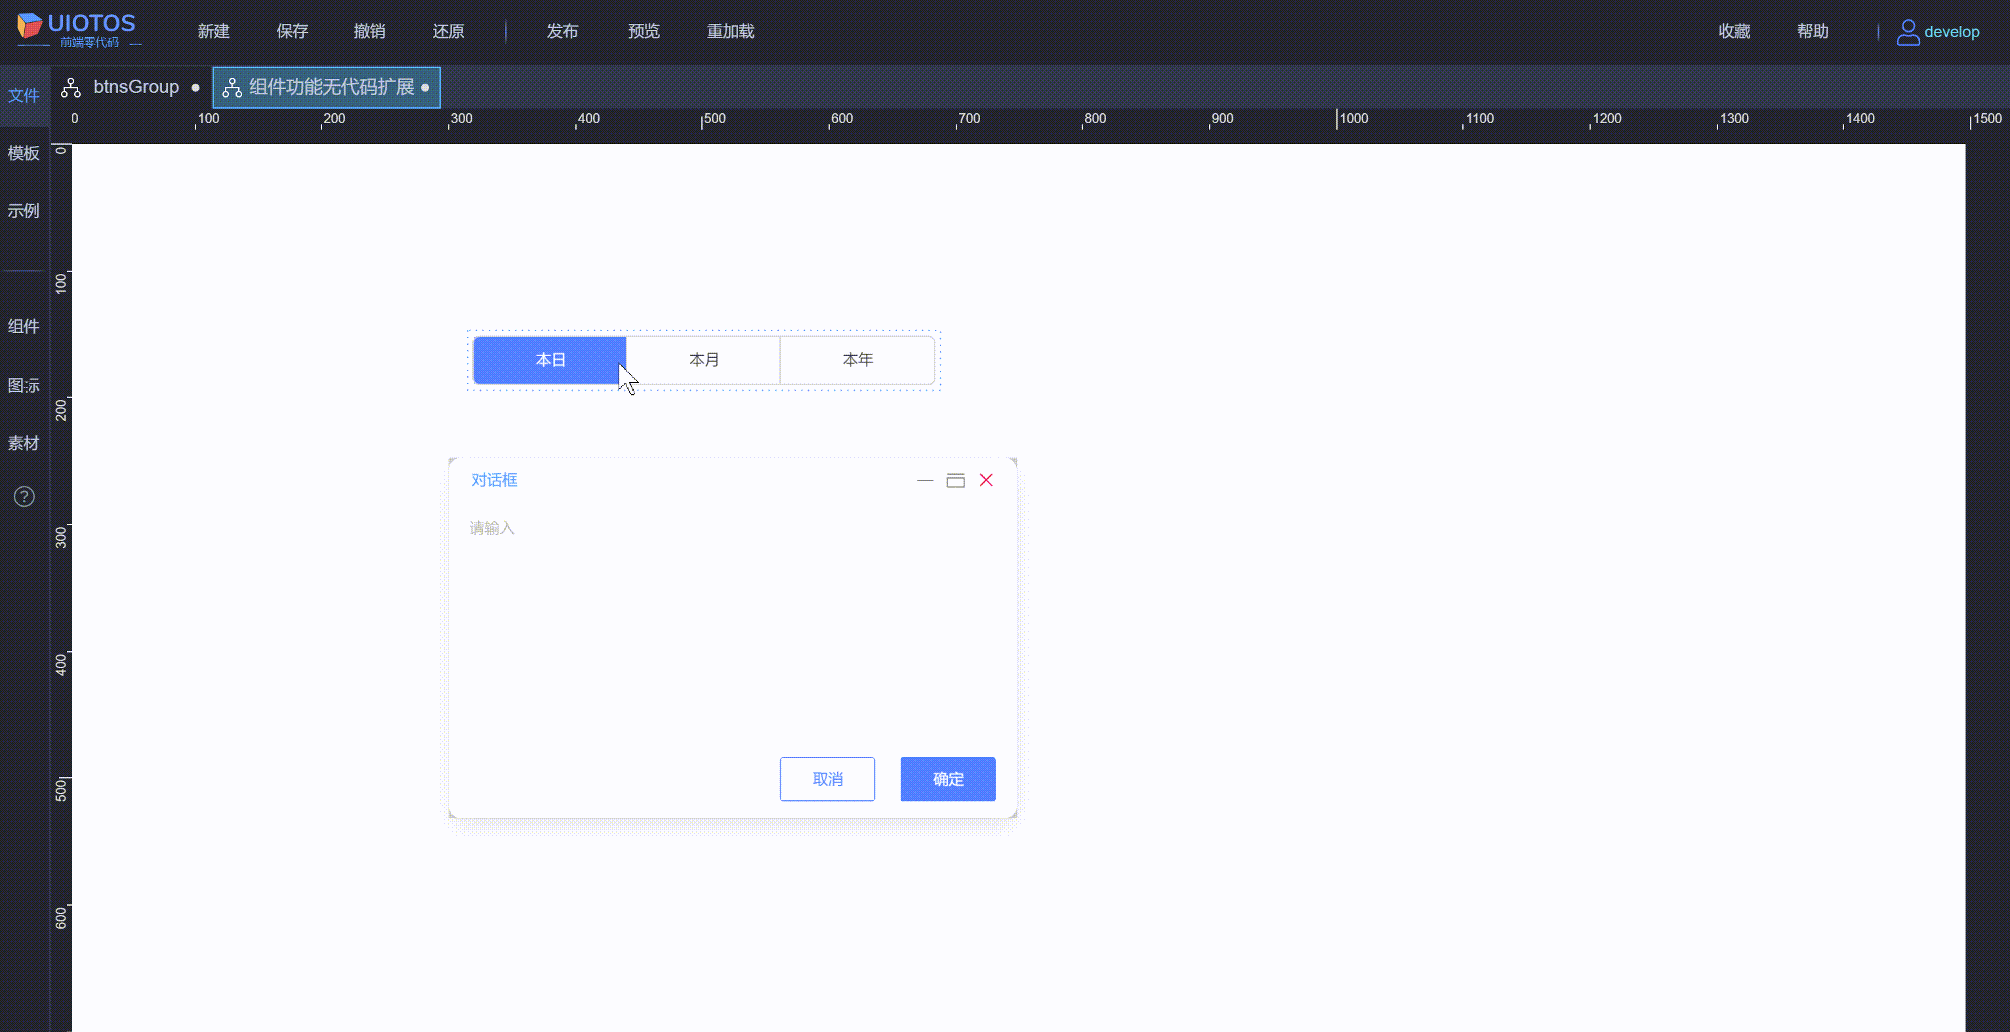Select the 本月 segment button

[703, 359]
